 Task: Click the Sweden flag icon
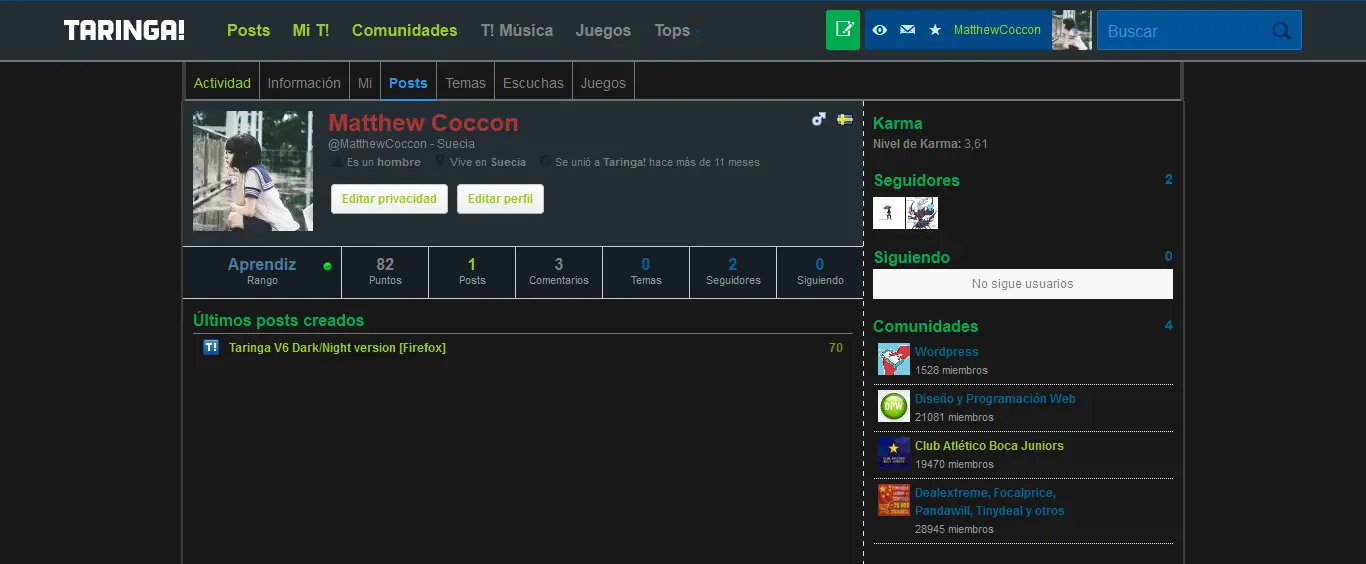(844, 119)
